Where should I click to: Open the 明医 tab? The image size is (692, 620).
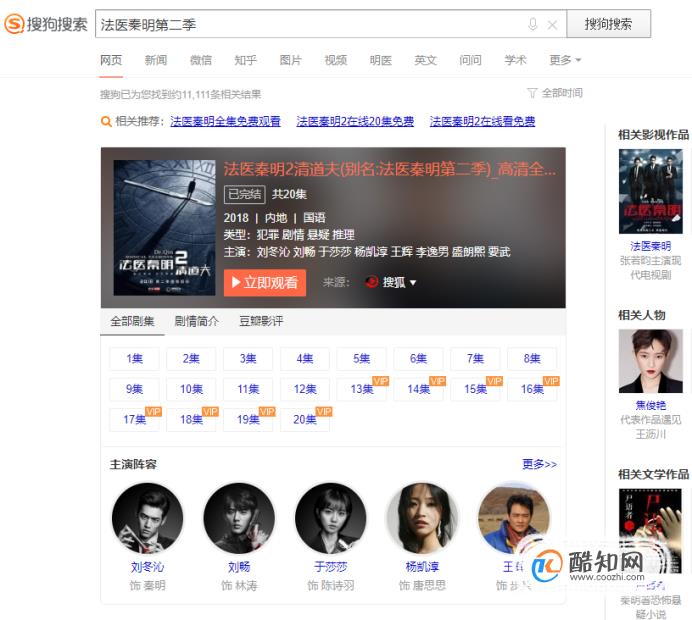[380, 60]
